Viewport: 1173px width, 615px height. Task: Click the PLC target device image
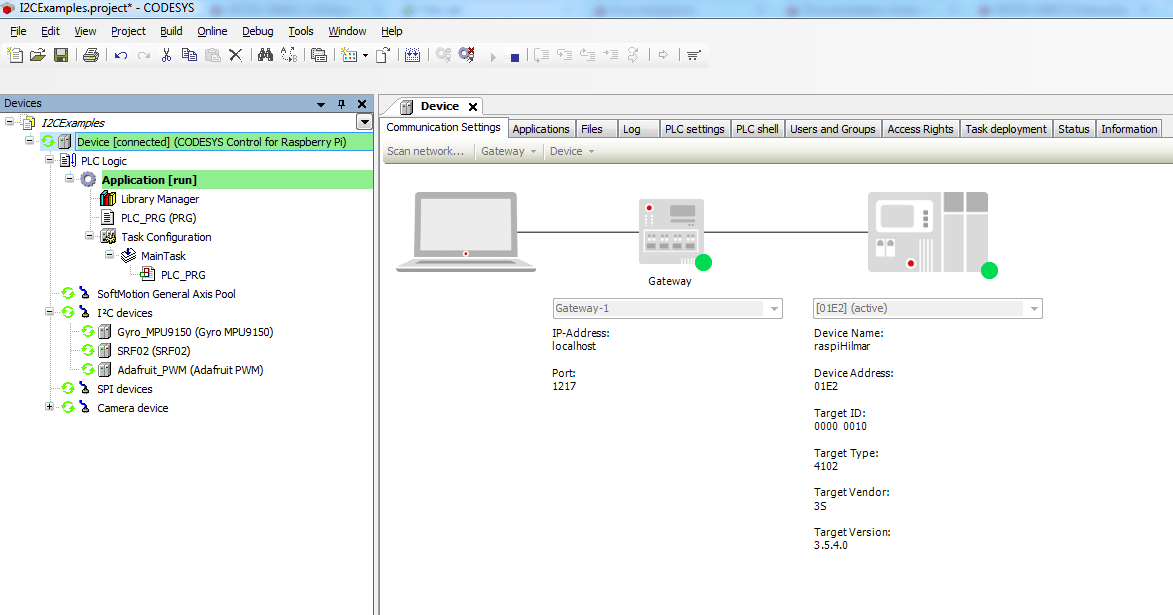click(928, 232)
